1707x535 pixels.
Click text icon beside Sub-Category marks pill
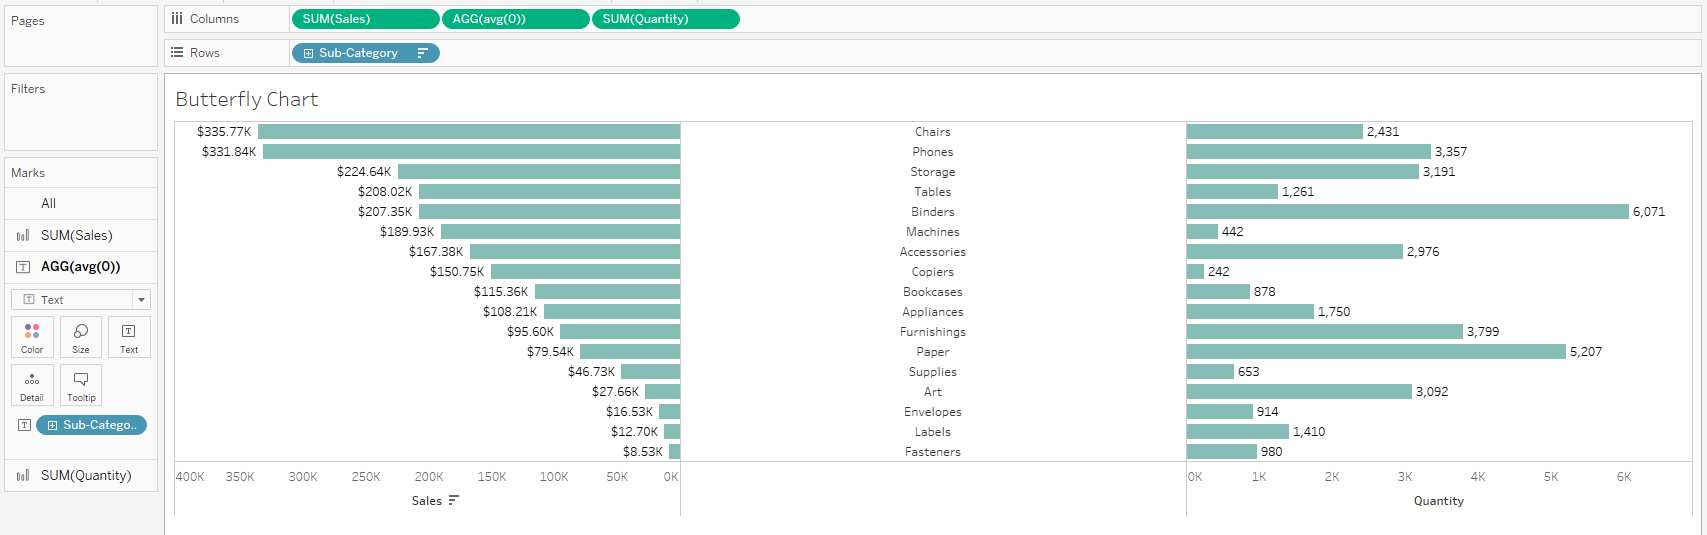pos(24,425)
